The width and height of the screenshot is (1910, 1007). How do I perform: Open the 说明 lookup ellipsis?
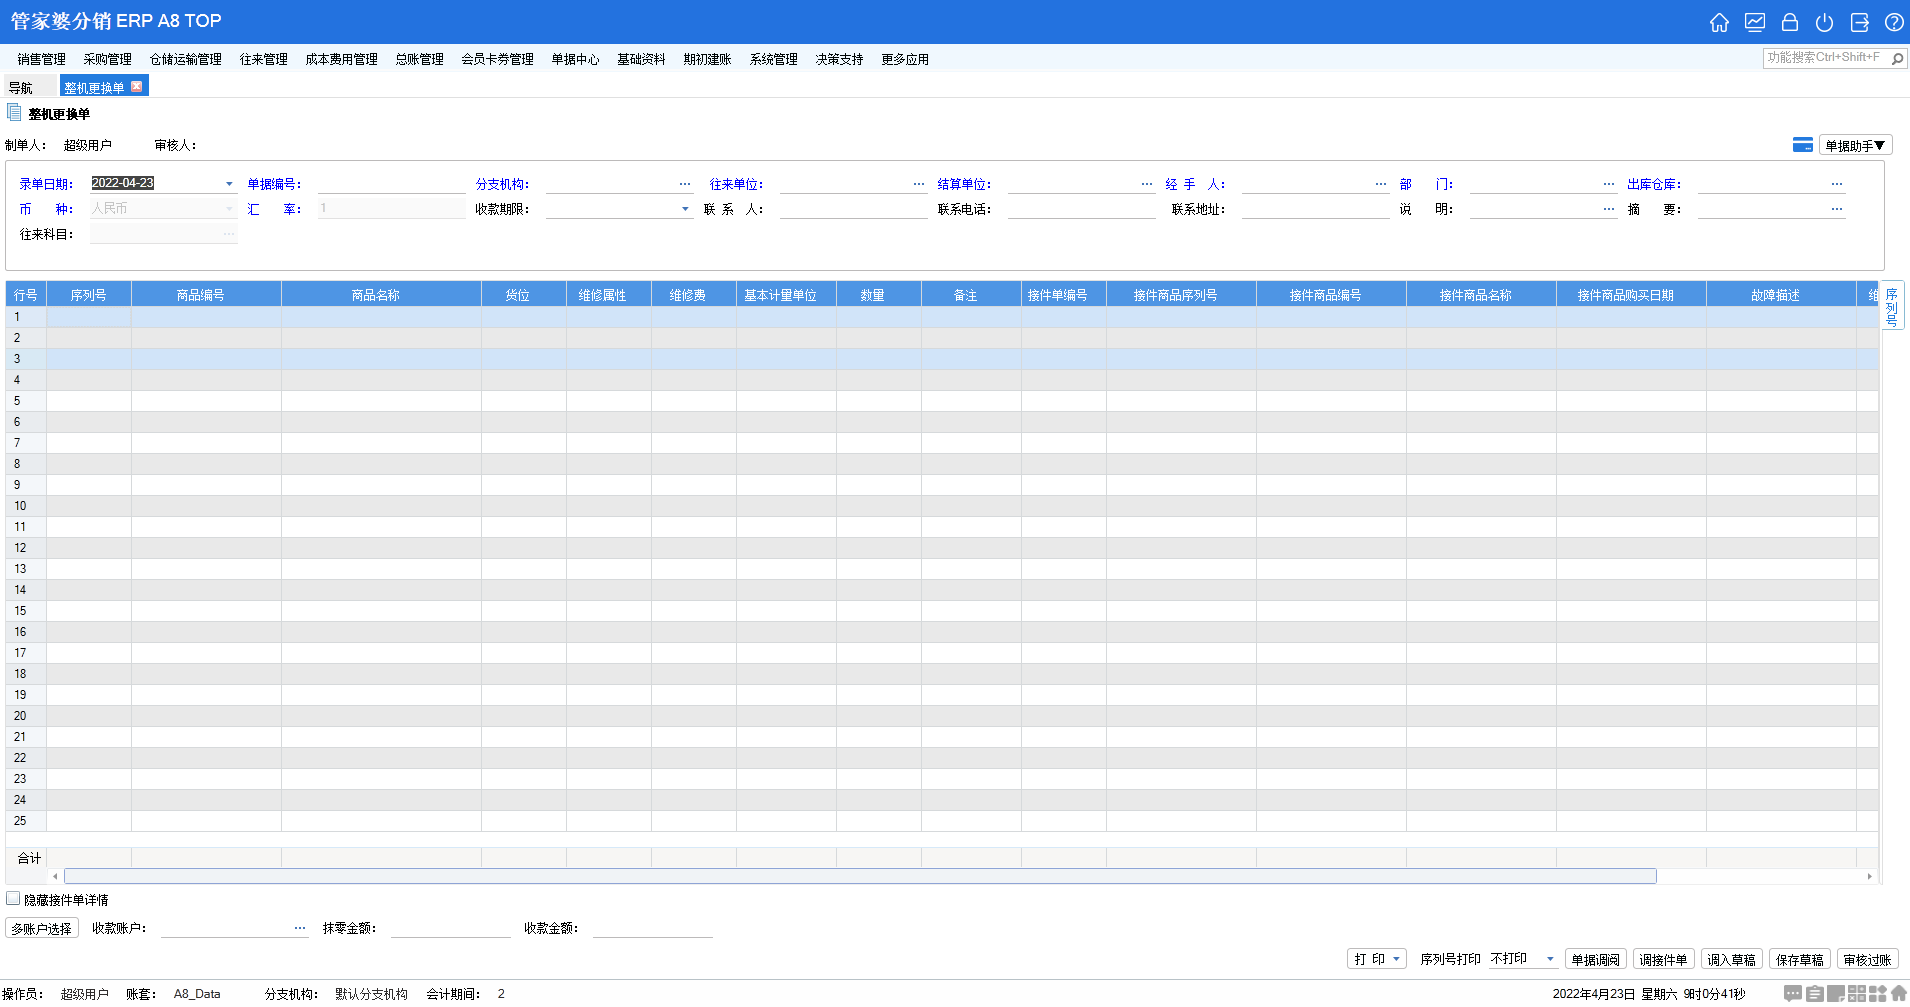coord(1609,209)
